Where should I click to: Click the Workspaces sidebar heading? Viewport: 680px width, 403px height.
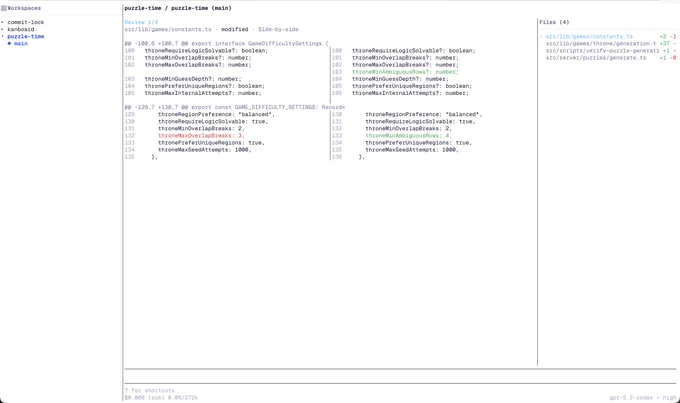[x=24, y=8]
